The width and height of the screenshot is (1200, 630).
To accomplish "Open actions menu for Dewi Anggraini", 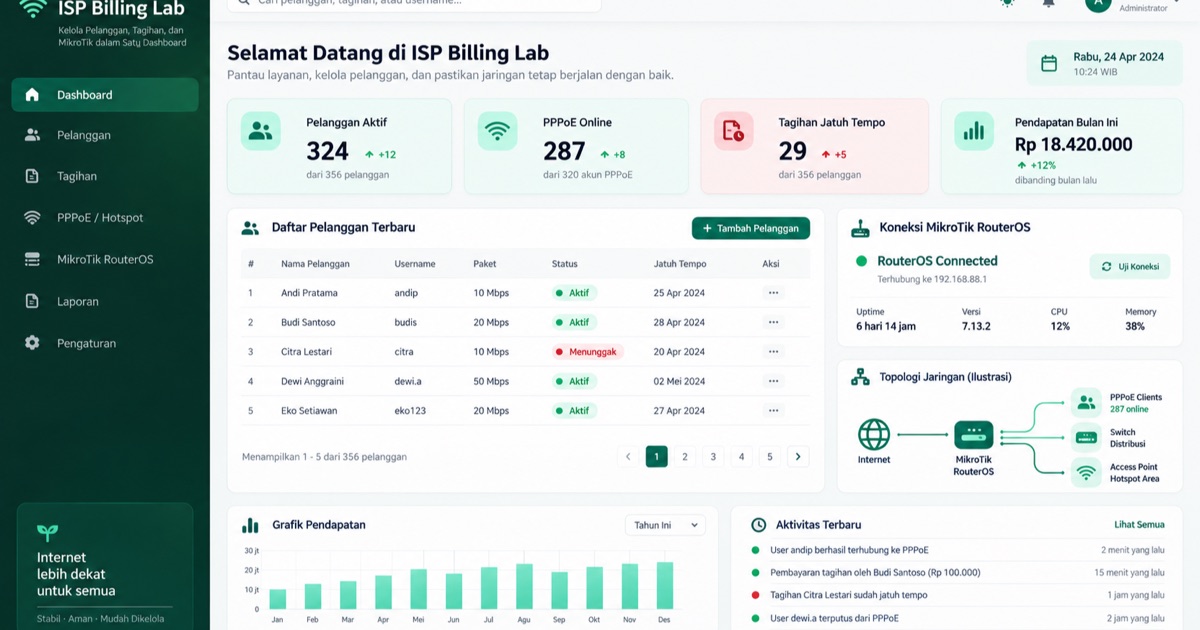I will pyautogui.click(x=773, y=382).
